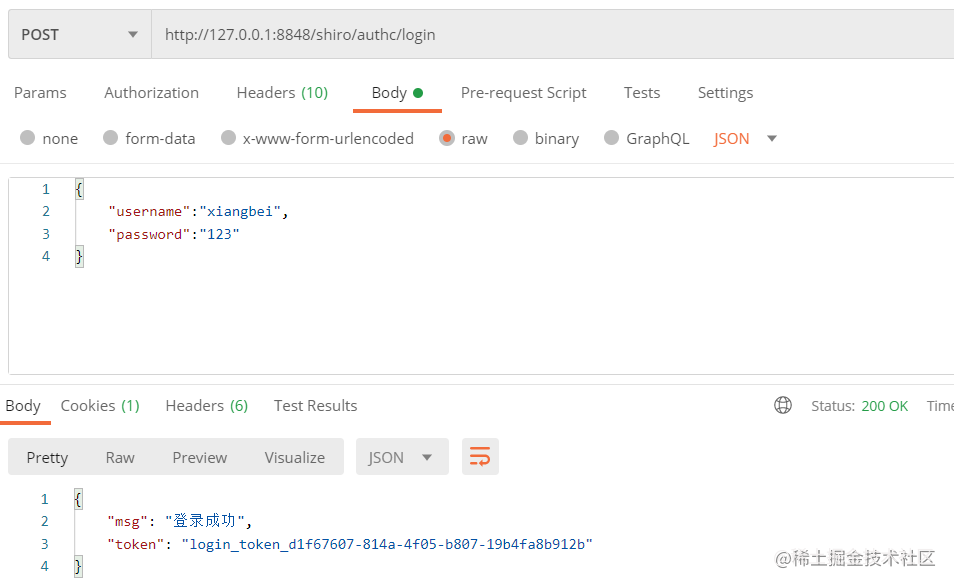Select the none body type radio
This screenshot has width=954, height=587.
[27, 137]
